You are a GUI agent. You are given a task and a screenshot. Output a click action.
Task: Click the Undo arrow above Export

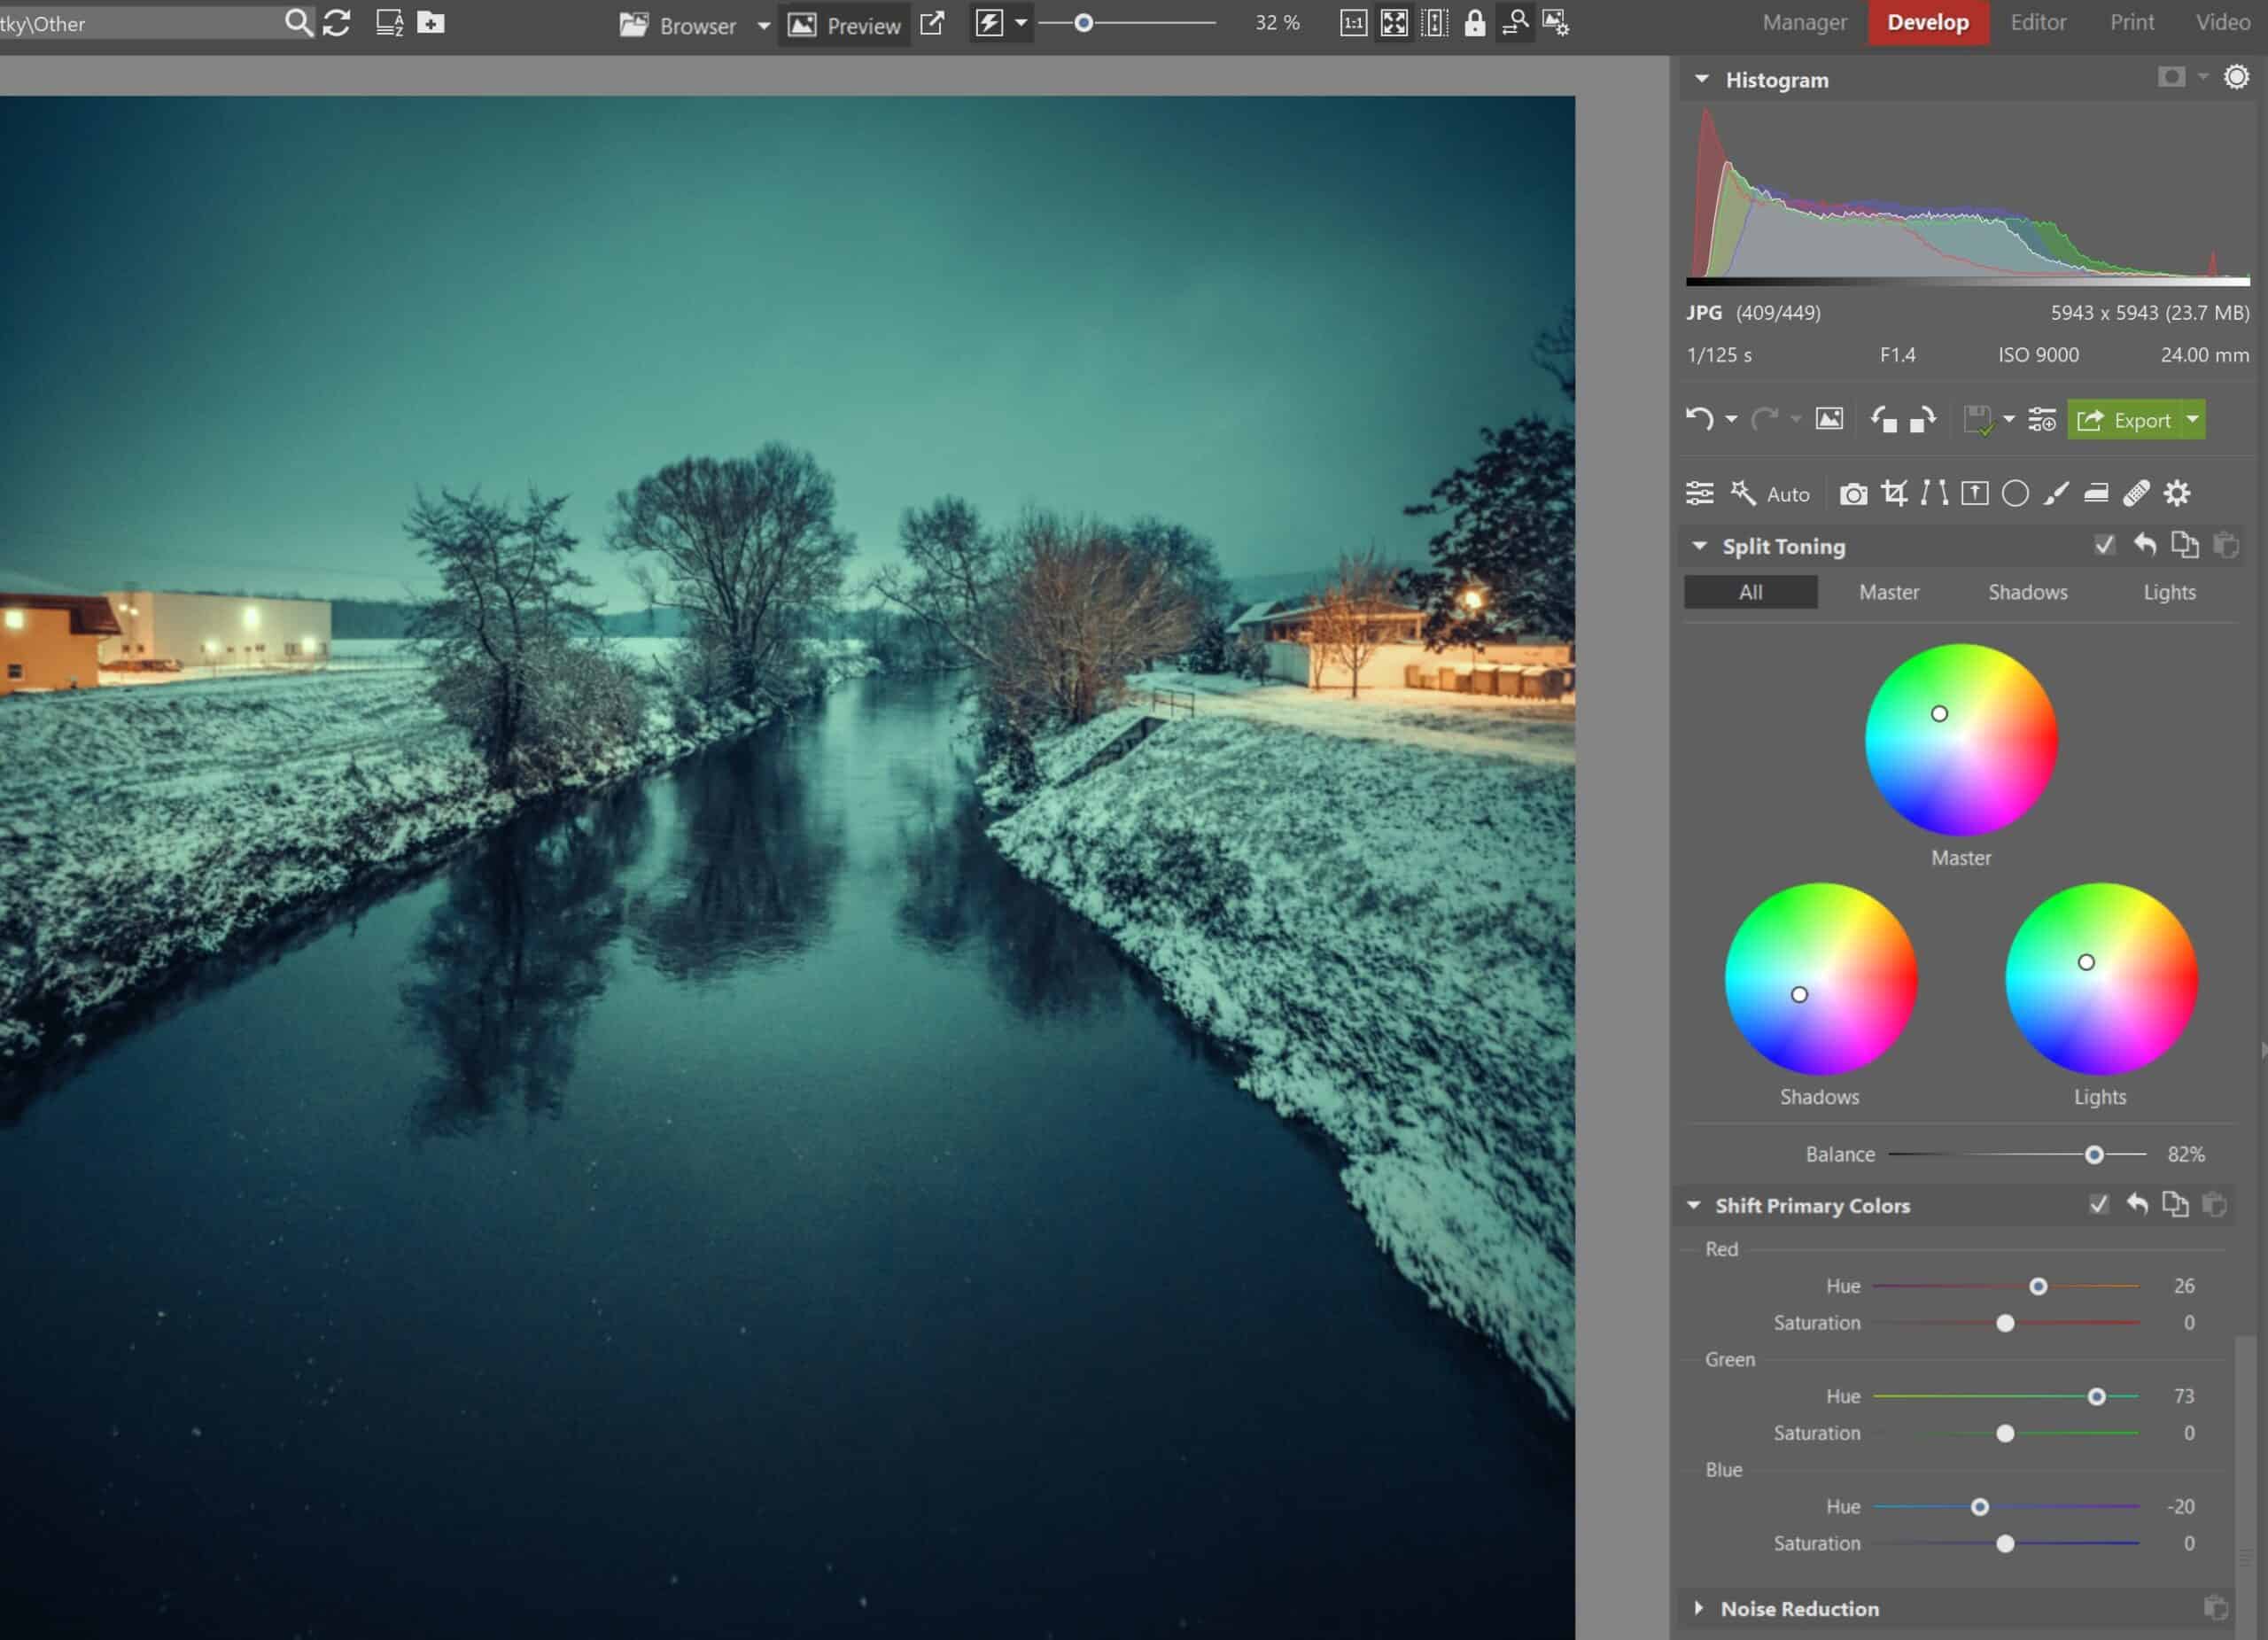click(1700, 419)
